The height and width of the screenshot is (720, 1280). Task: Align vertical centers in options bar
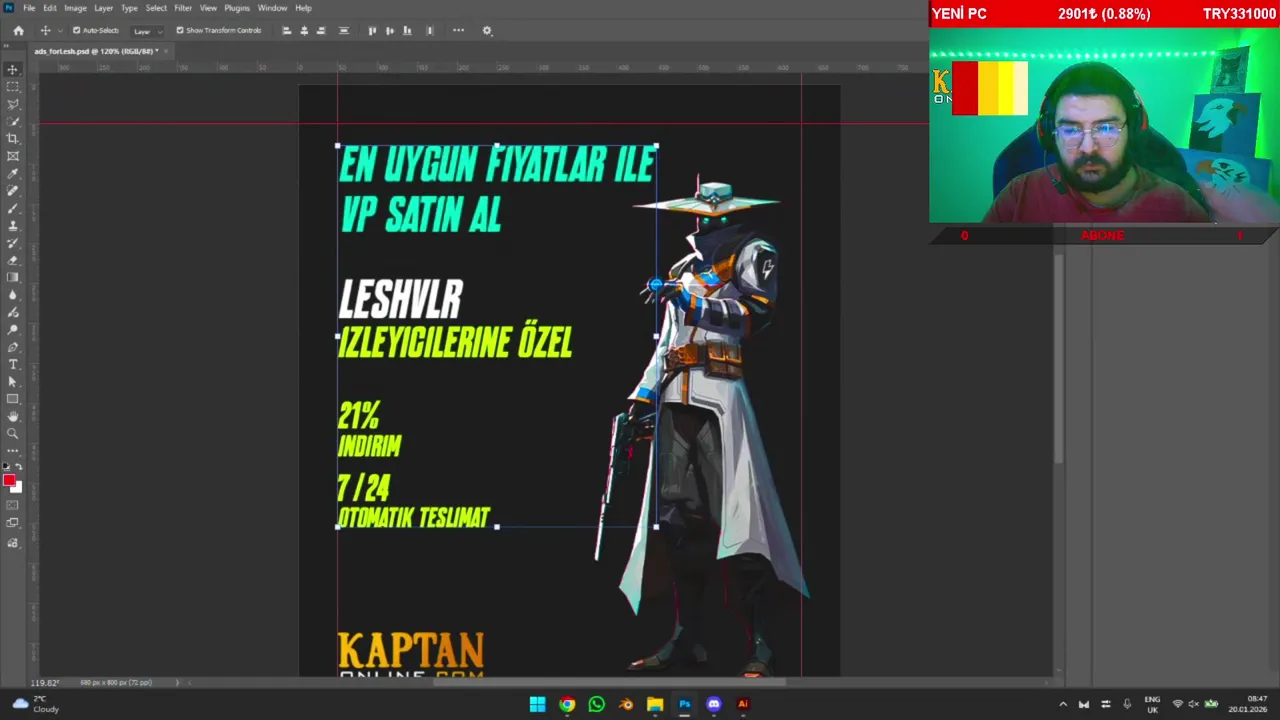[x=389, y=30]
